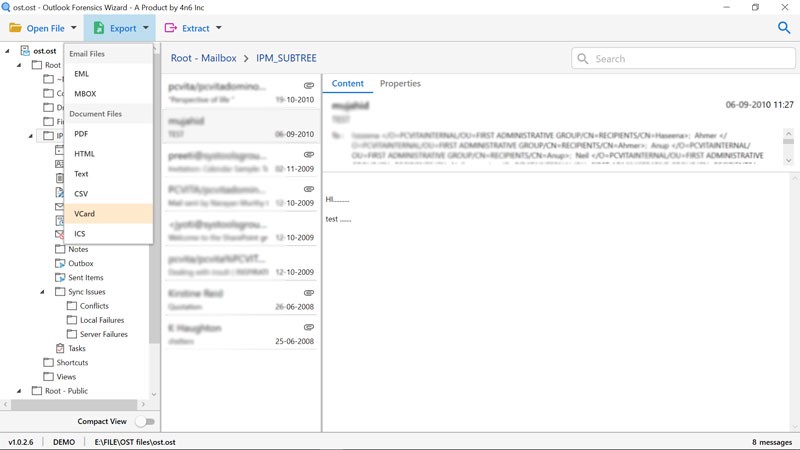
Task: Click the trash can icon in the folder tree
Action: coord(60,178)
